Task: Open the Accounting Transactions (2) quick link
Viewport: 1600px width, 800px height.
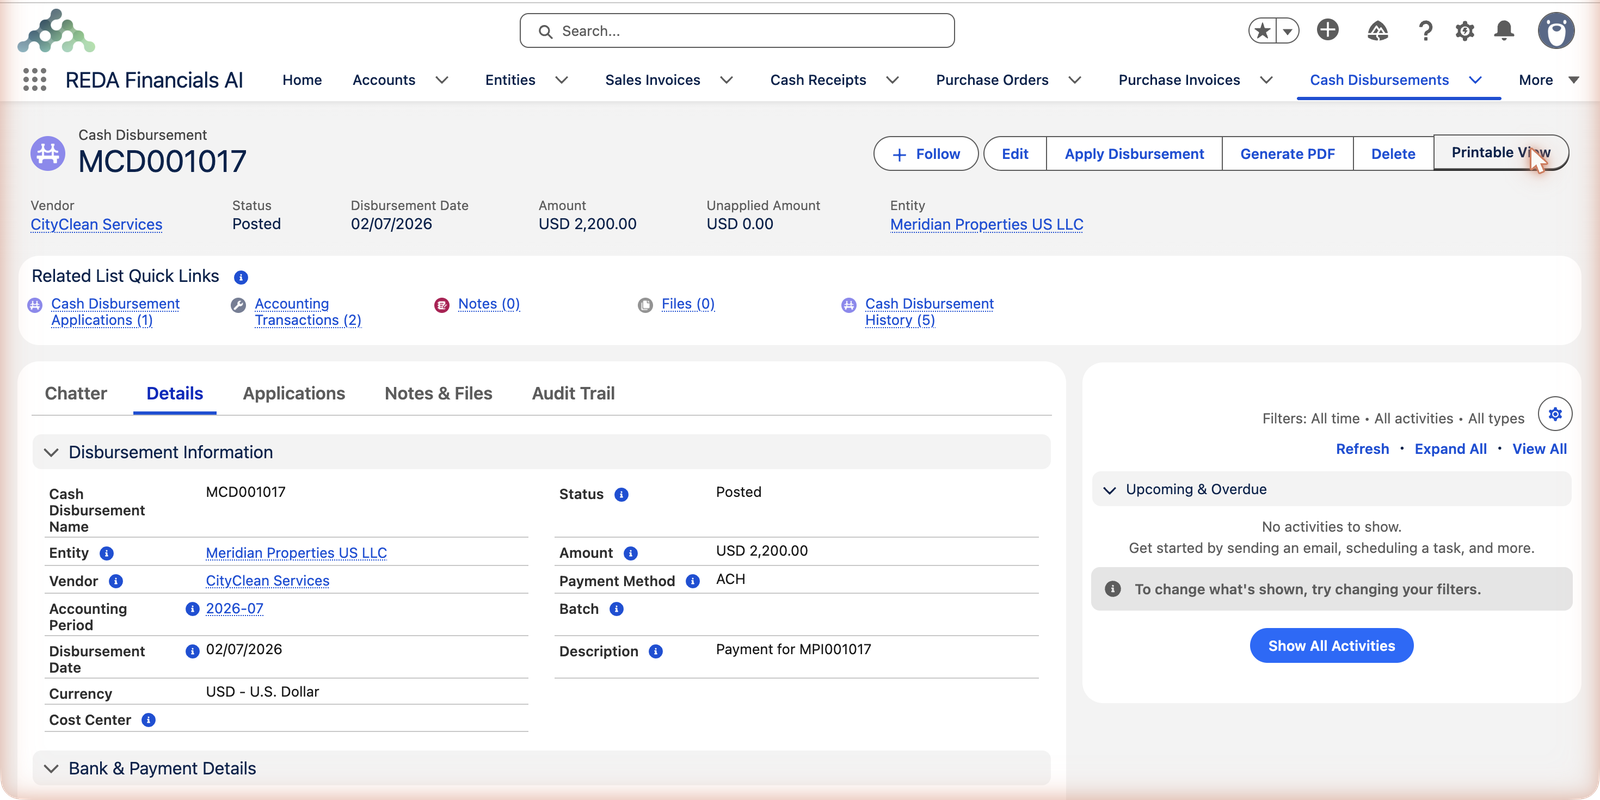Action: (307, 312)
